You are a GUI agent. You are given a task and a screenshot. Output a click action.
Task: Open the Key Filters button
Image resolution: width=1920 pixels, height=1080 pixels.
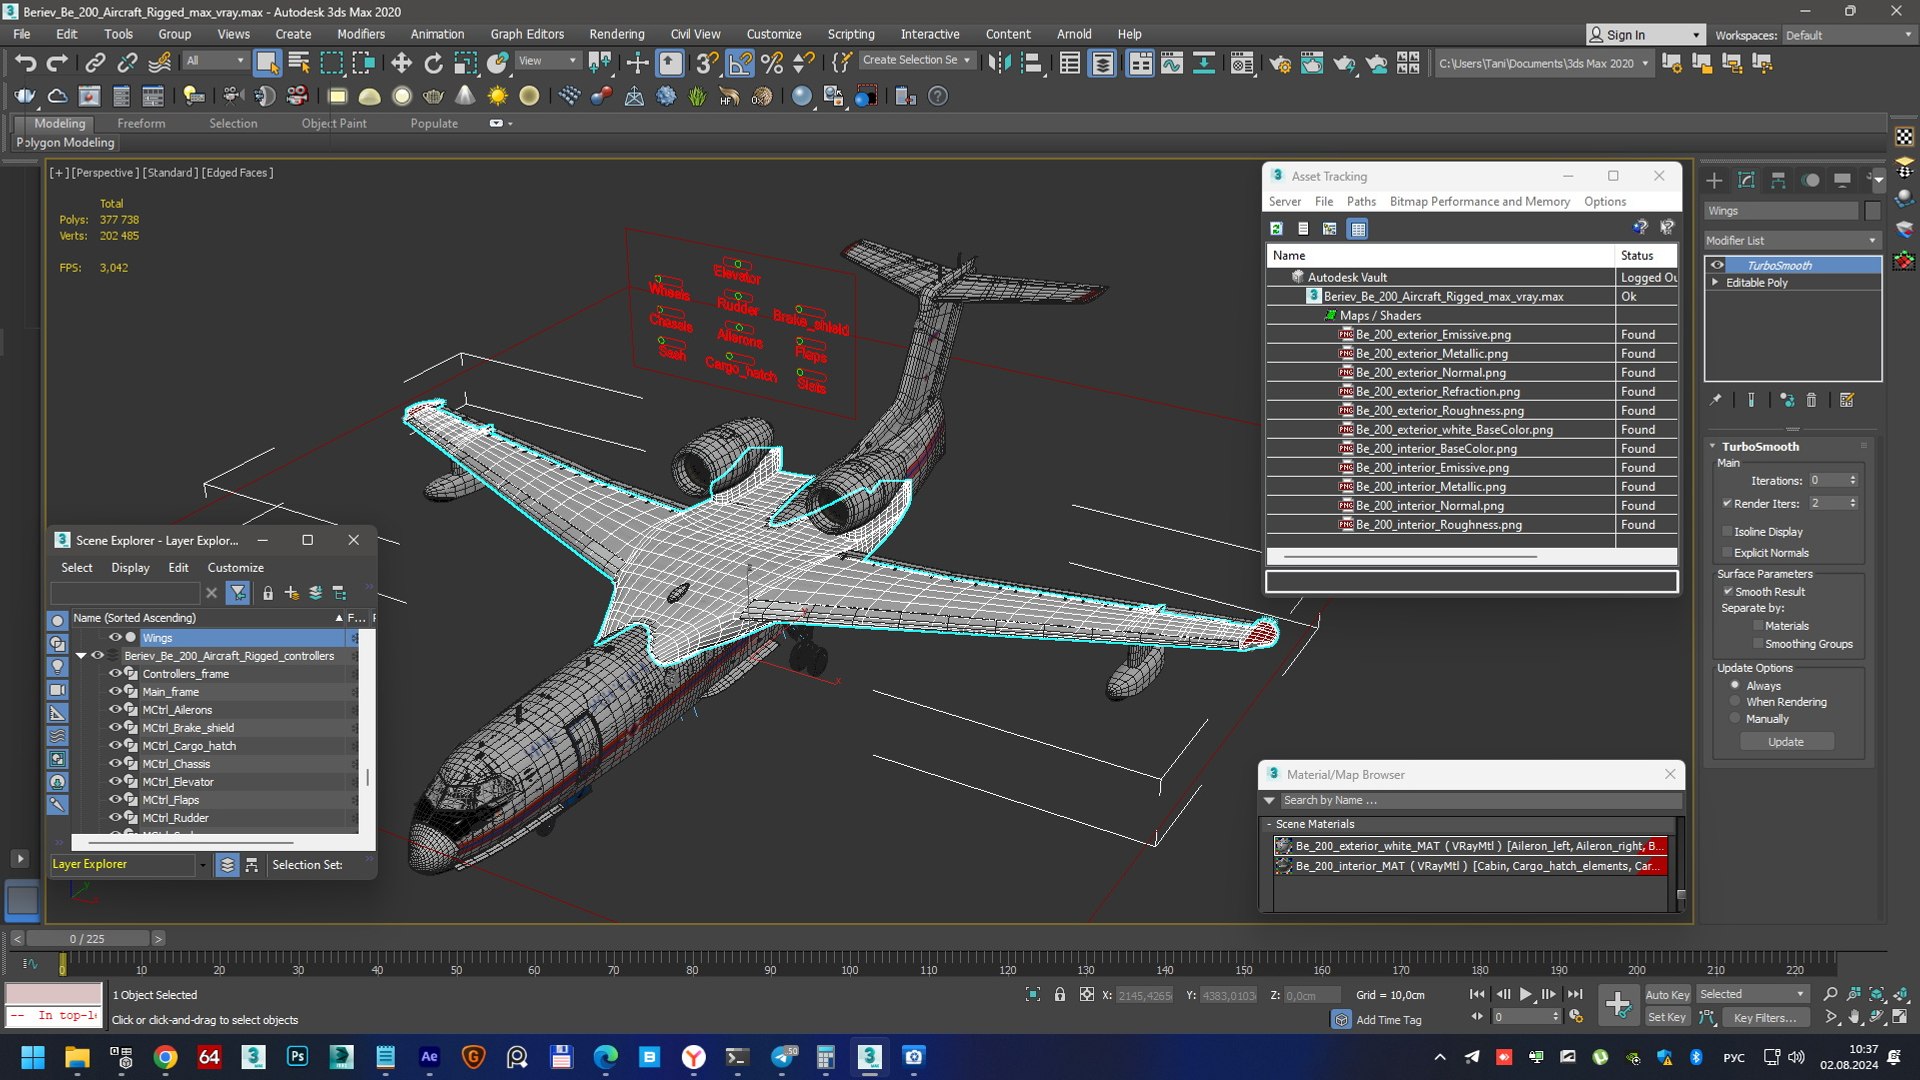[x=1764, y=1017]
